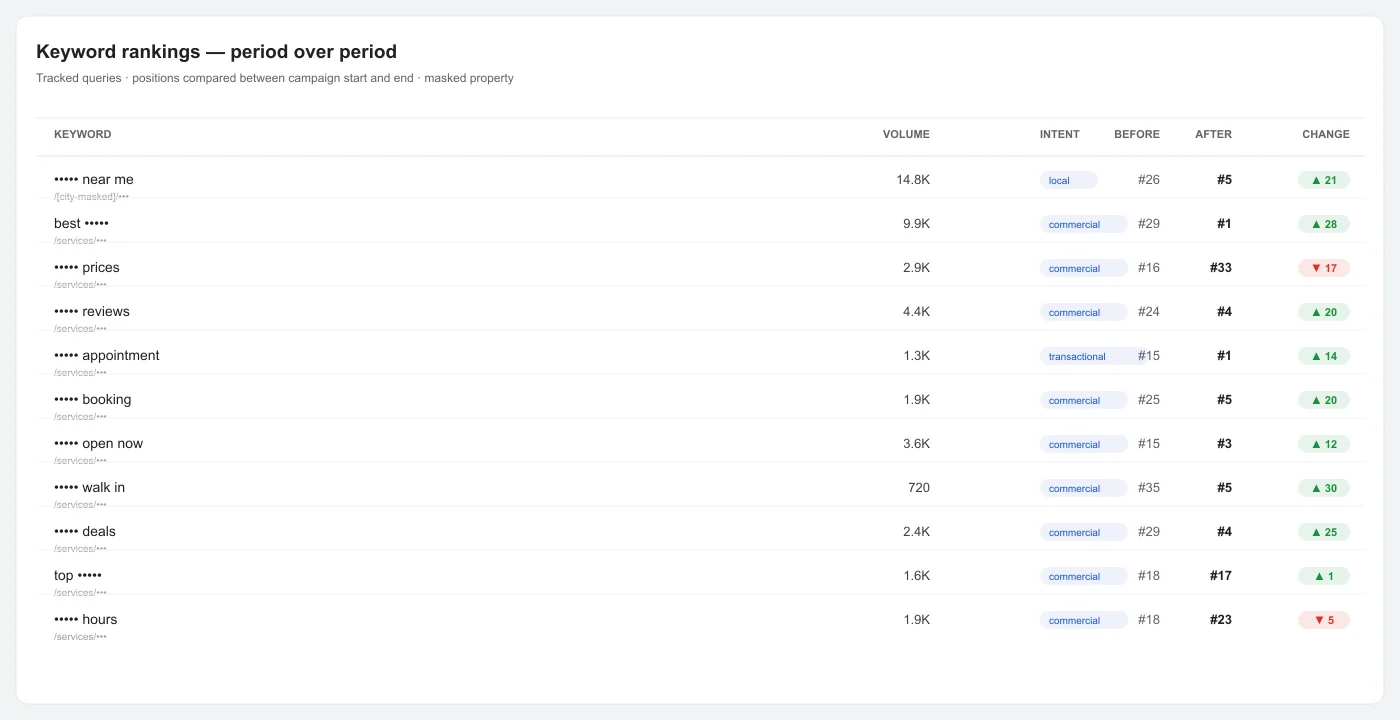This screenshot has width=1400, height=720.
Task: Open the '••••• open now' keyword
Action: tap(99, 444)
